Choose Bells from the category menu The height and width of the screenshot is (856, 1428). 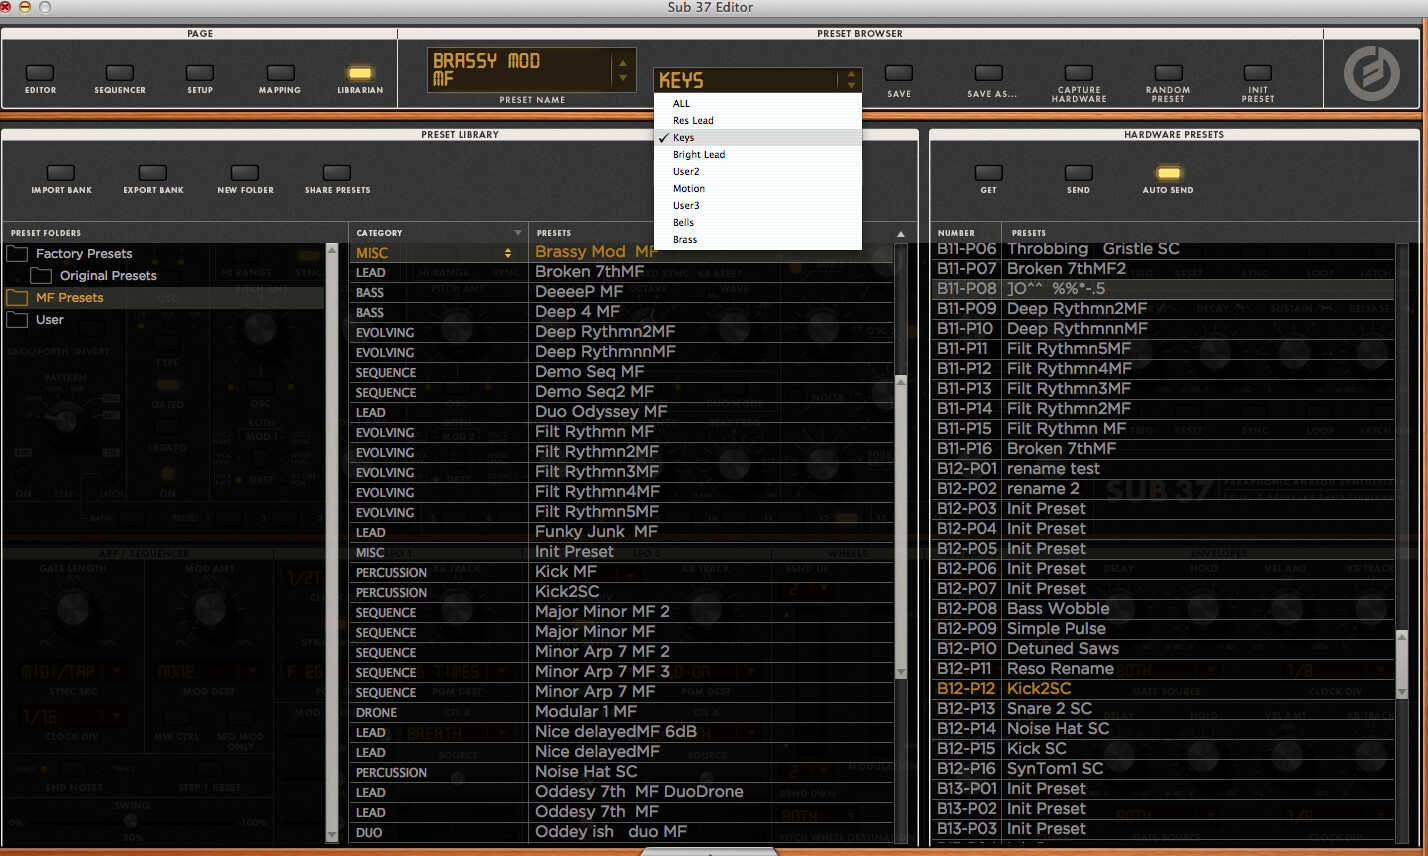click(x=758, y=222)
